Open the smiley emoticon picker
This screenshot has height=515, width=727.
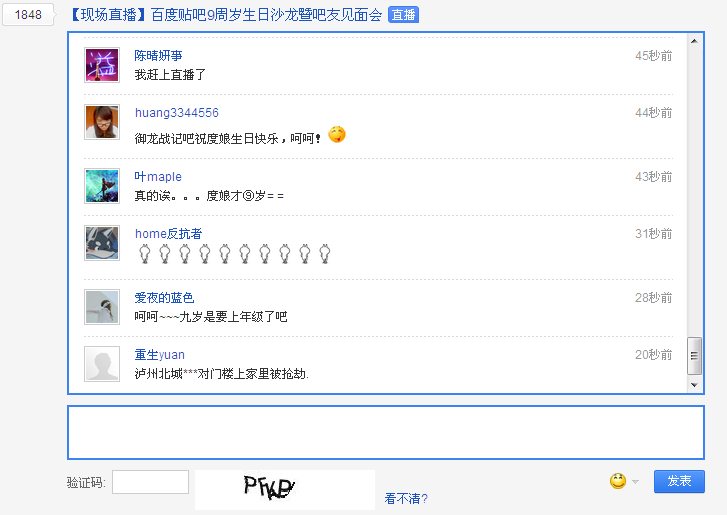coord(618,481)
